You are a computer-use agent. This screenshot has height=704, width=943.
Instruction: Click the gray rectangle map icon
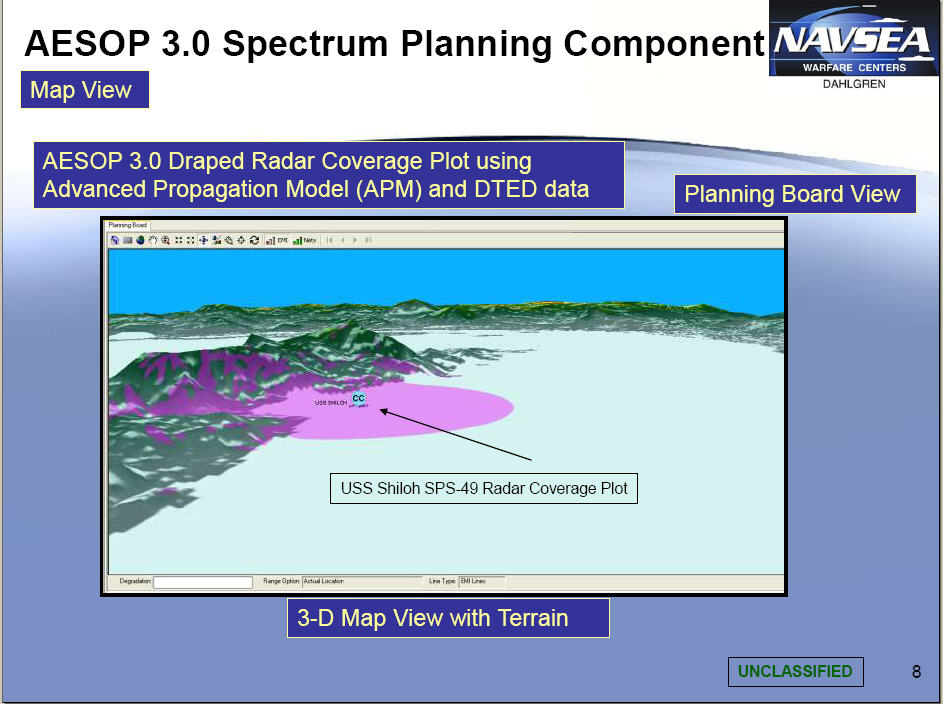tap(127, 240)
